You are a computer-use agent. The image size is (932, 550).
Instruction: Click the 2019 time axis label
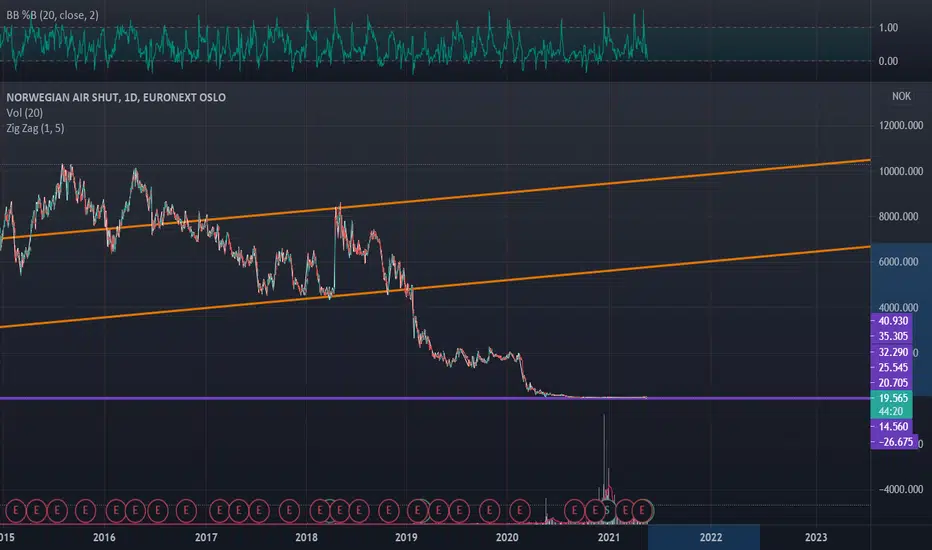coord(406,537)
